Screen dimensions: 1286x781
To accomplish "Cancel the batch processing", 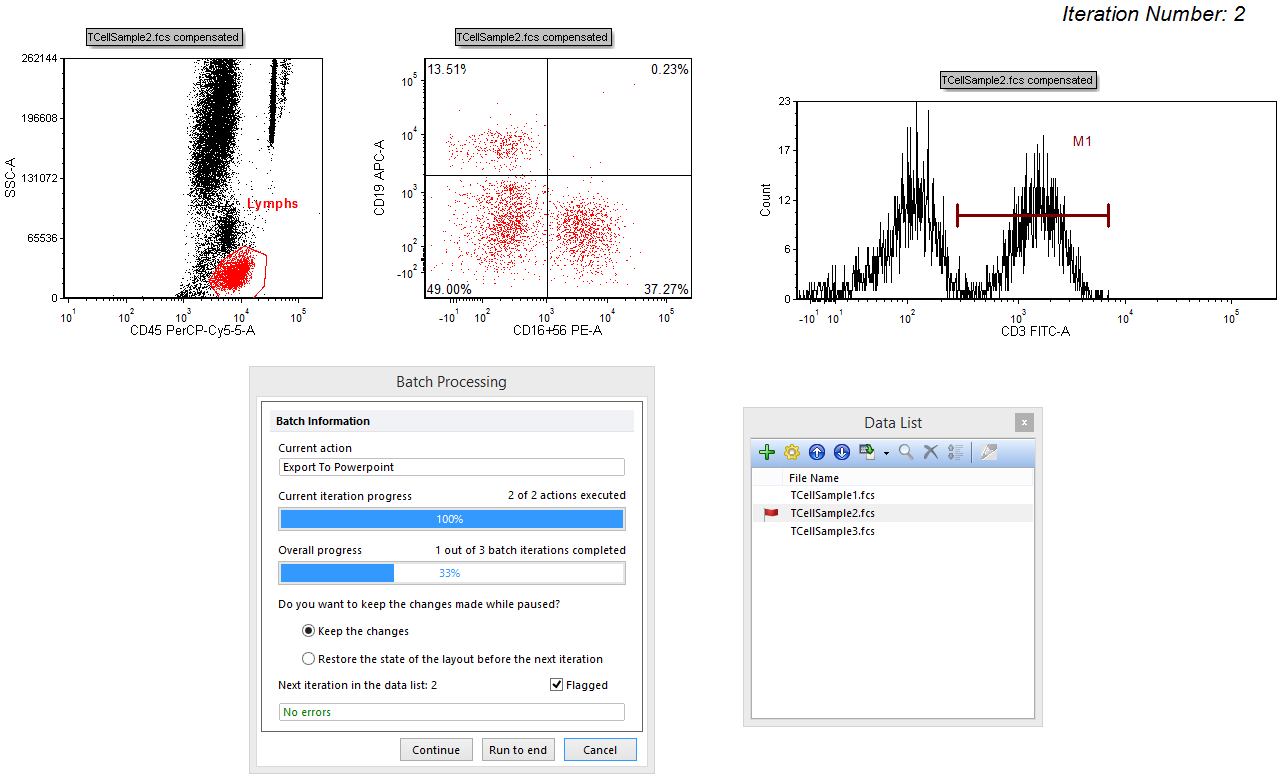I will pos(599,750).
